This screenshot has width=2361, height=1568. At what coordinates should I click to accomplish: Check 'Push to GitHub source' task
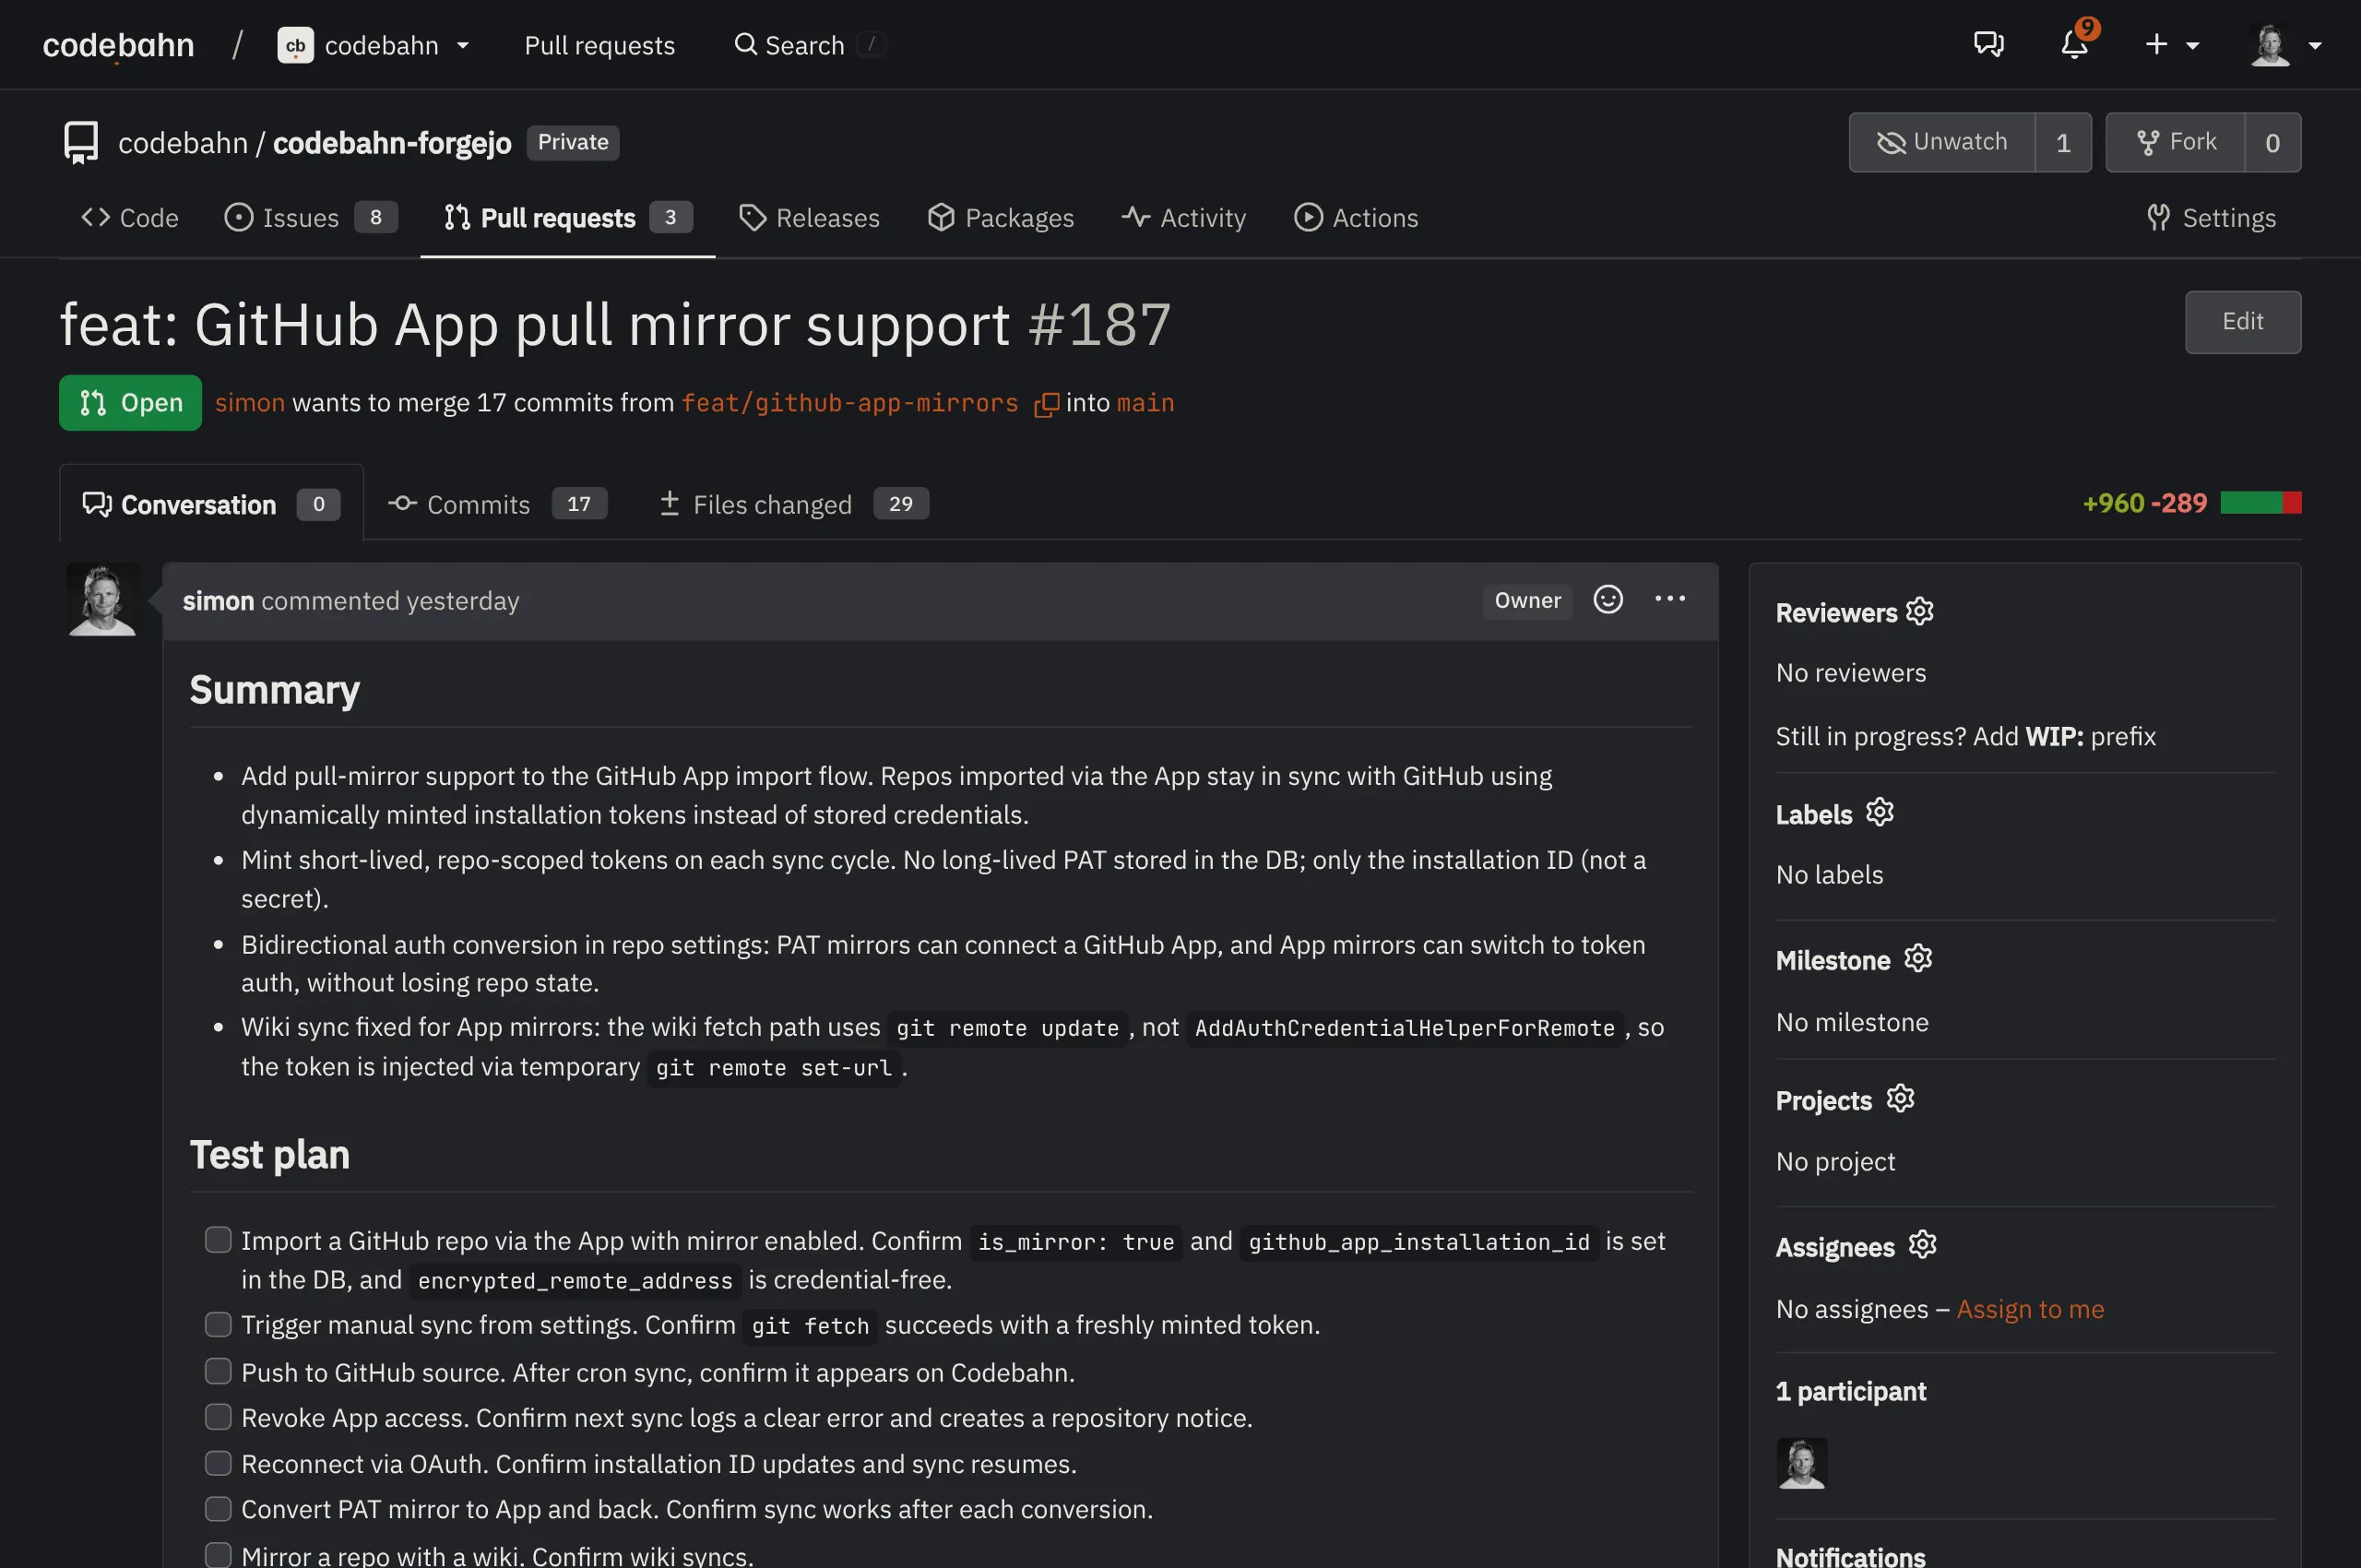pos(218,1371)
